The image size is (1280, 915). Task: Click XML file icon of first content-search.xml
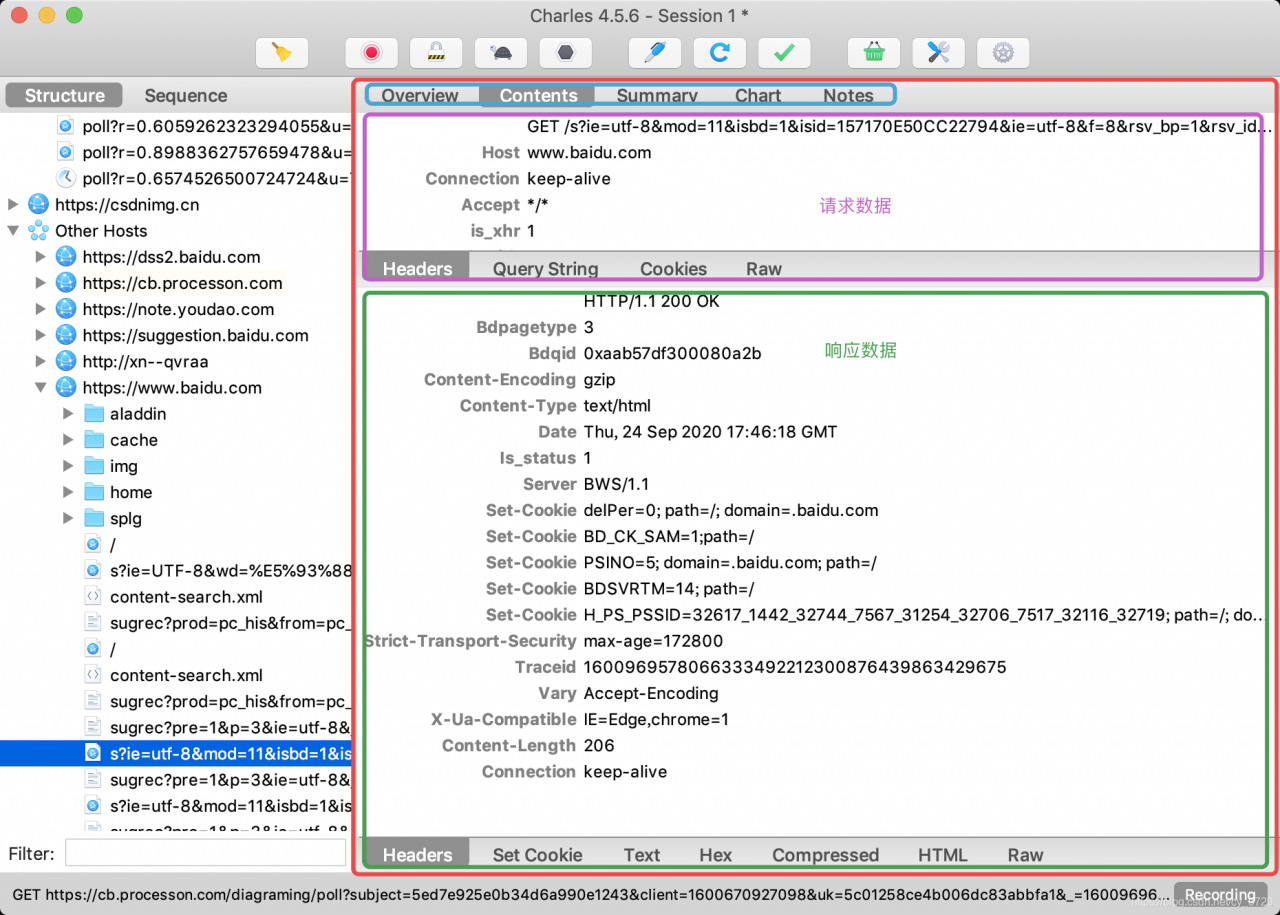click(x=92, y=597)
